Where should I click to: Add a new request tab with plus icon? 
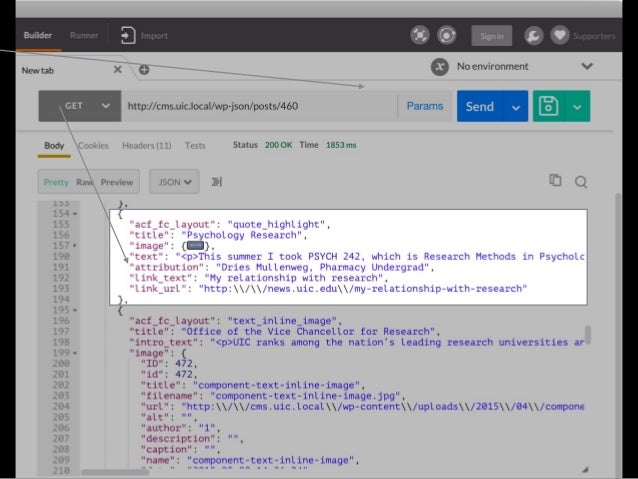144,70
